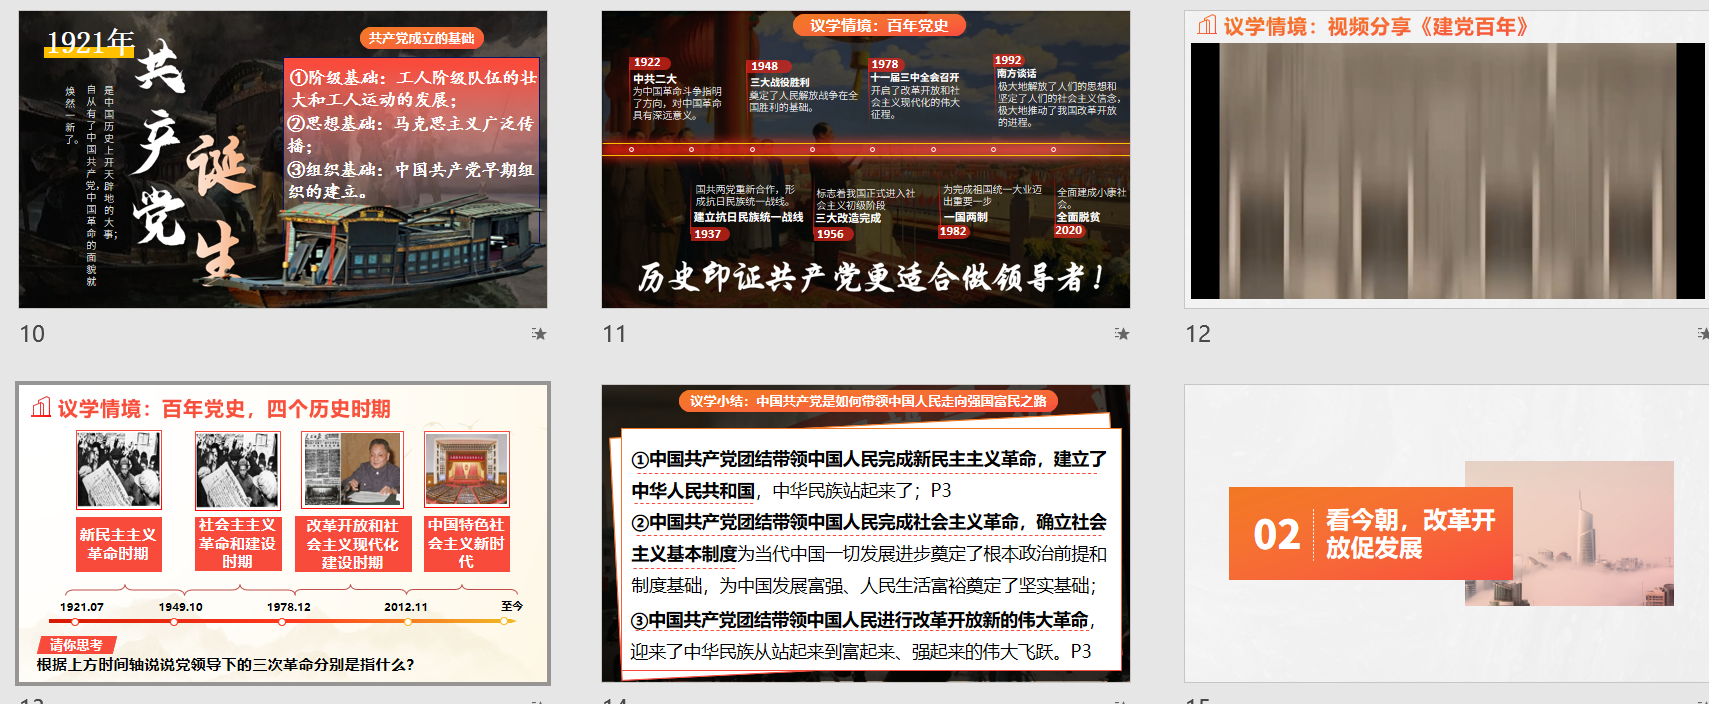Image resolution: width=1709 pixels, height=704 pixels.
Task: Click the 请你思考 label on slide 13
Action: click(x=77, y=645)
